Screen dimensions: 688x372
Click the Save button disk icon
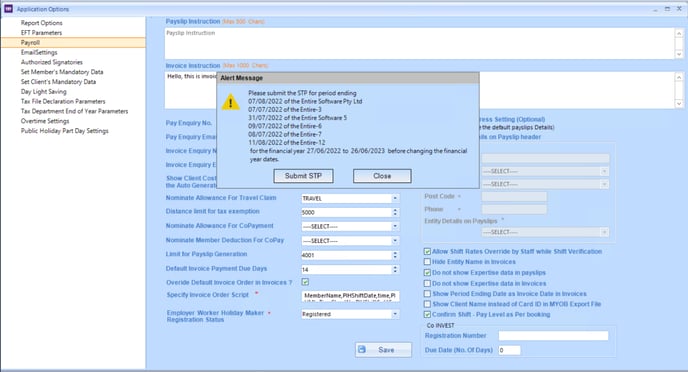pos(362,350)
